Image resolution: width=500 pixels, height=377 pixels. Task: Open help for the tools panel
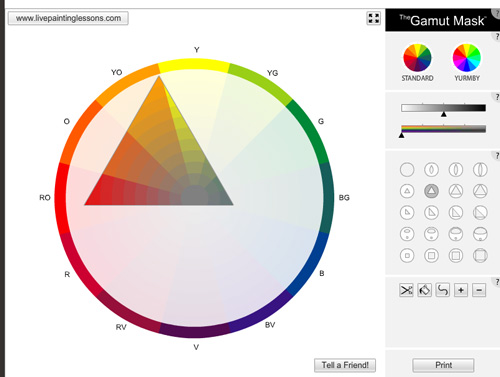(496, 282)
